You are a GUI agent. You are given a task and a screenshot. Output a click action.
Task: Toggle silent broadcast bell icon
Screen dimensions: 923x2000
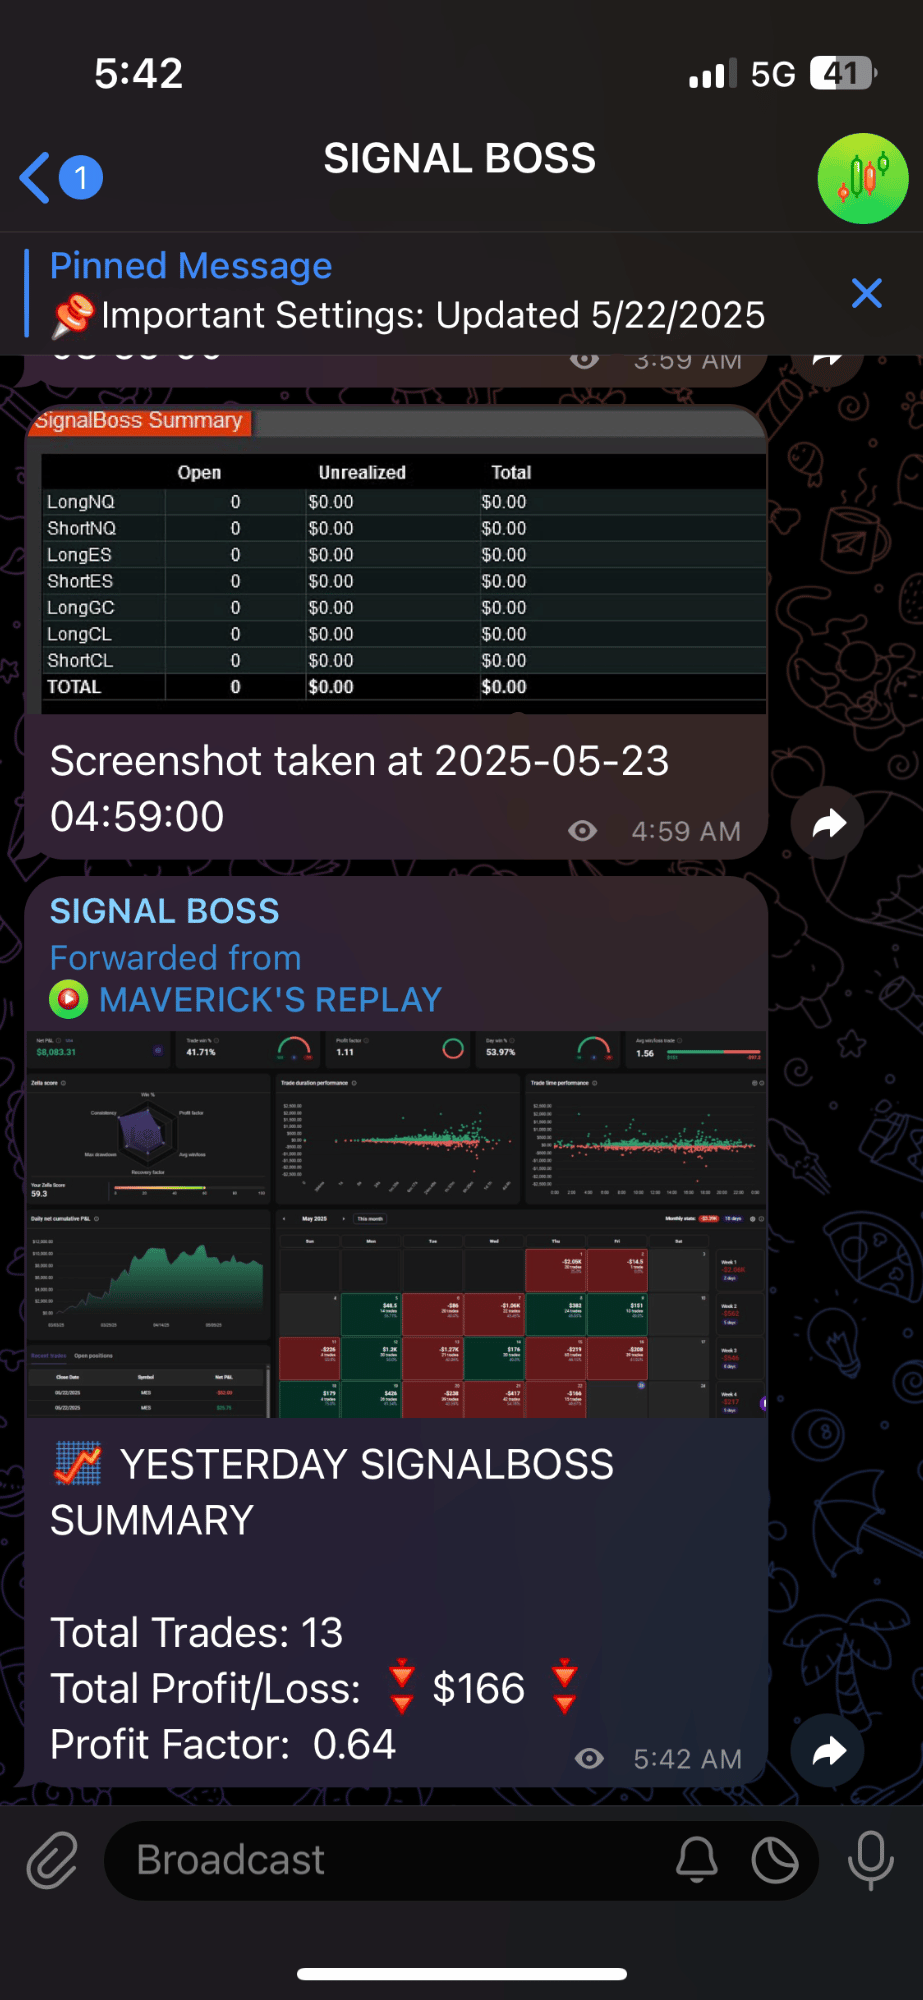click(697, 1861)
